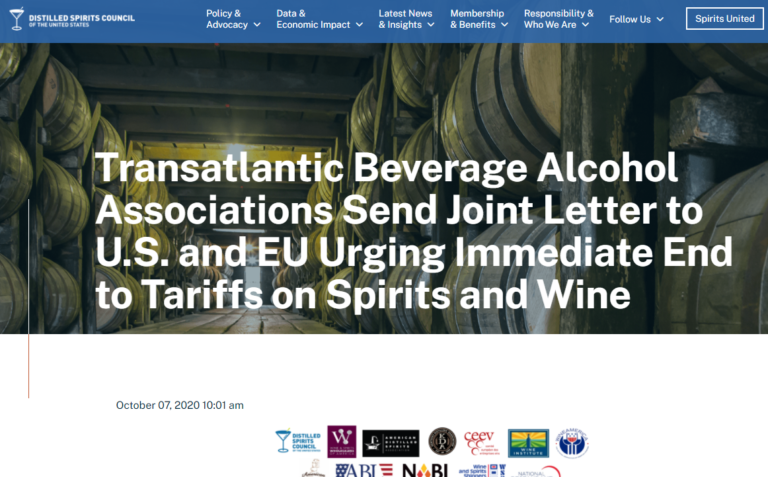Click the Transatlantic Beverage Alcohol article headline
This screenshot has width=768, height=477.
pyautogui.click(x=414, y=231)
